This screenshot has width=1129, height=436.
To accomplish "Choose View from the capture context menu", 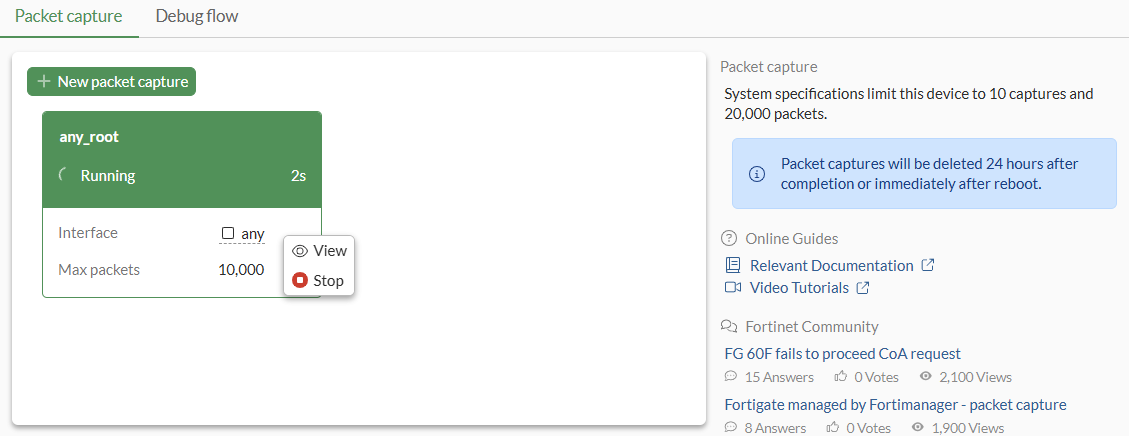I will (329, 251).
